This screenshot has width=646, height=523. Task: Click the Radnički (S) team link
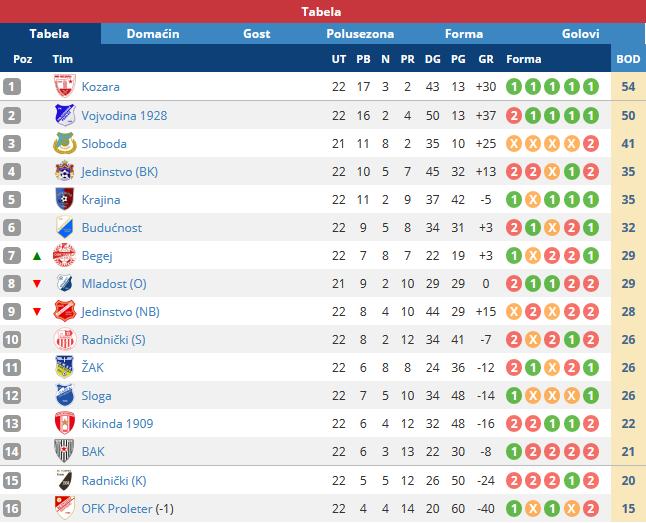(114, 339)
